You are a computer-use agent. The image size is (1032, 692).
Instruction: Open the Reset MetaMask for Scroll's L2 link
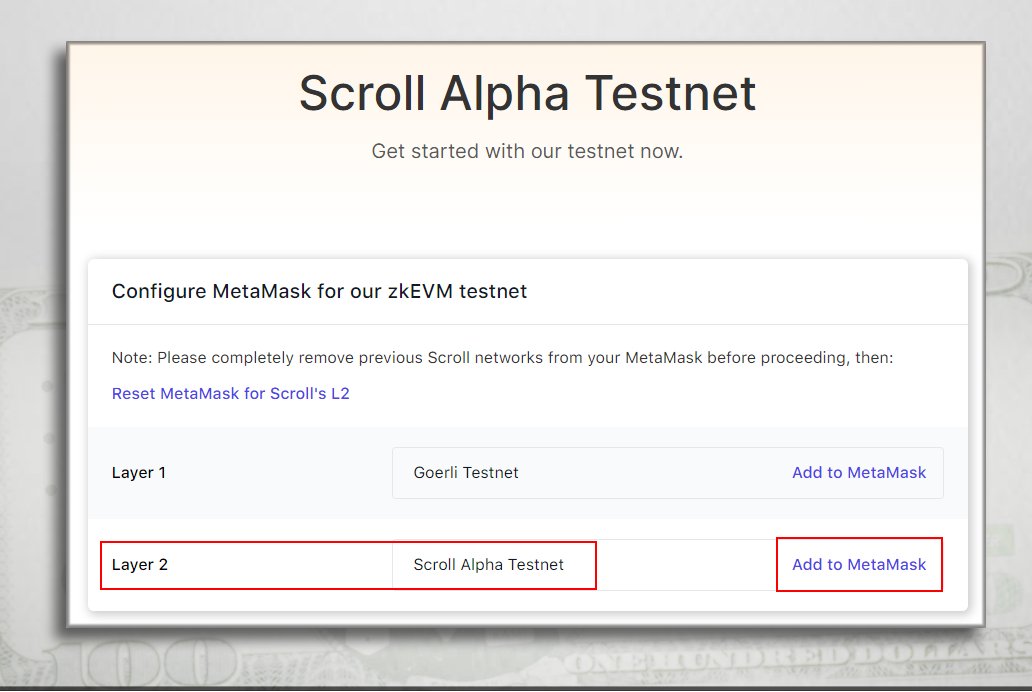[x=230, y=393]
